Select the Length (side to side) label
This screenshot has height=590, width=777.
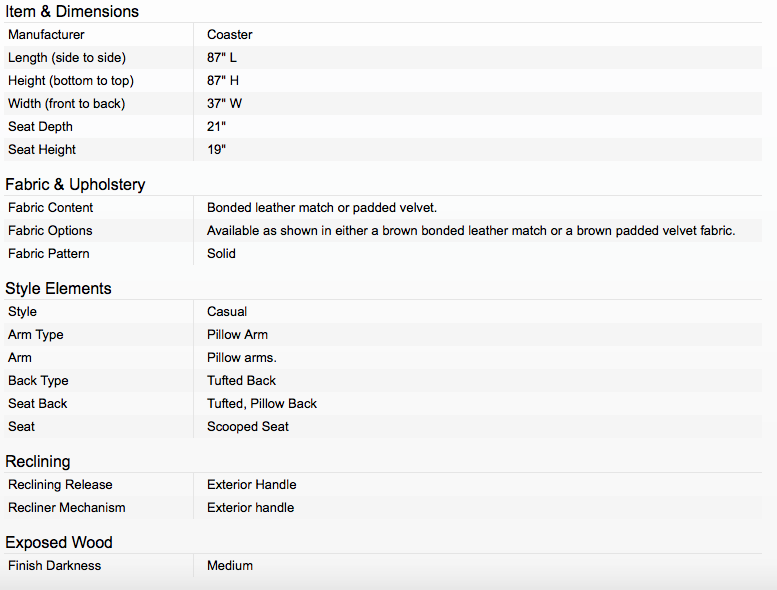pos(67,57)
